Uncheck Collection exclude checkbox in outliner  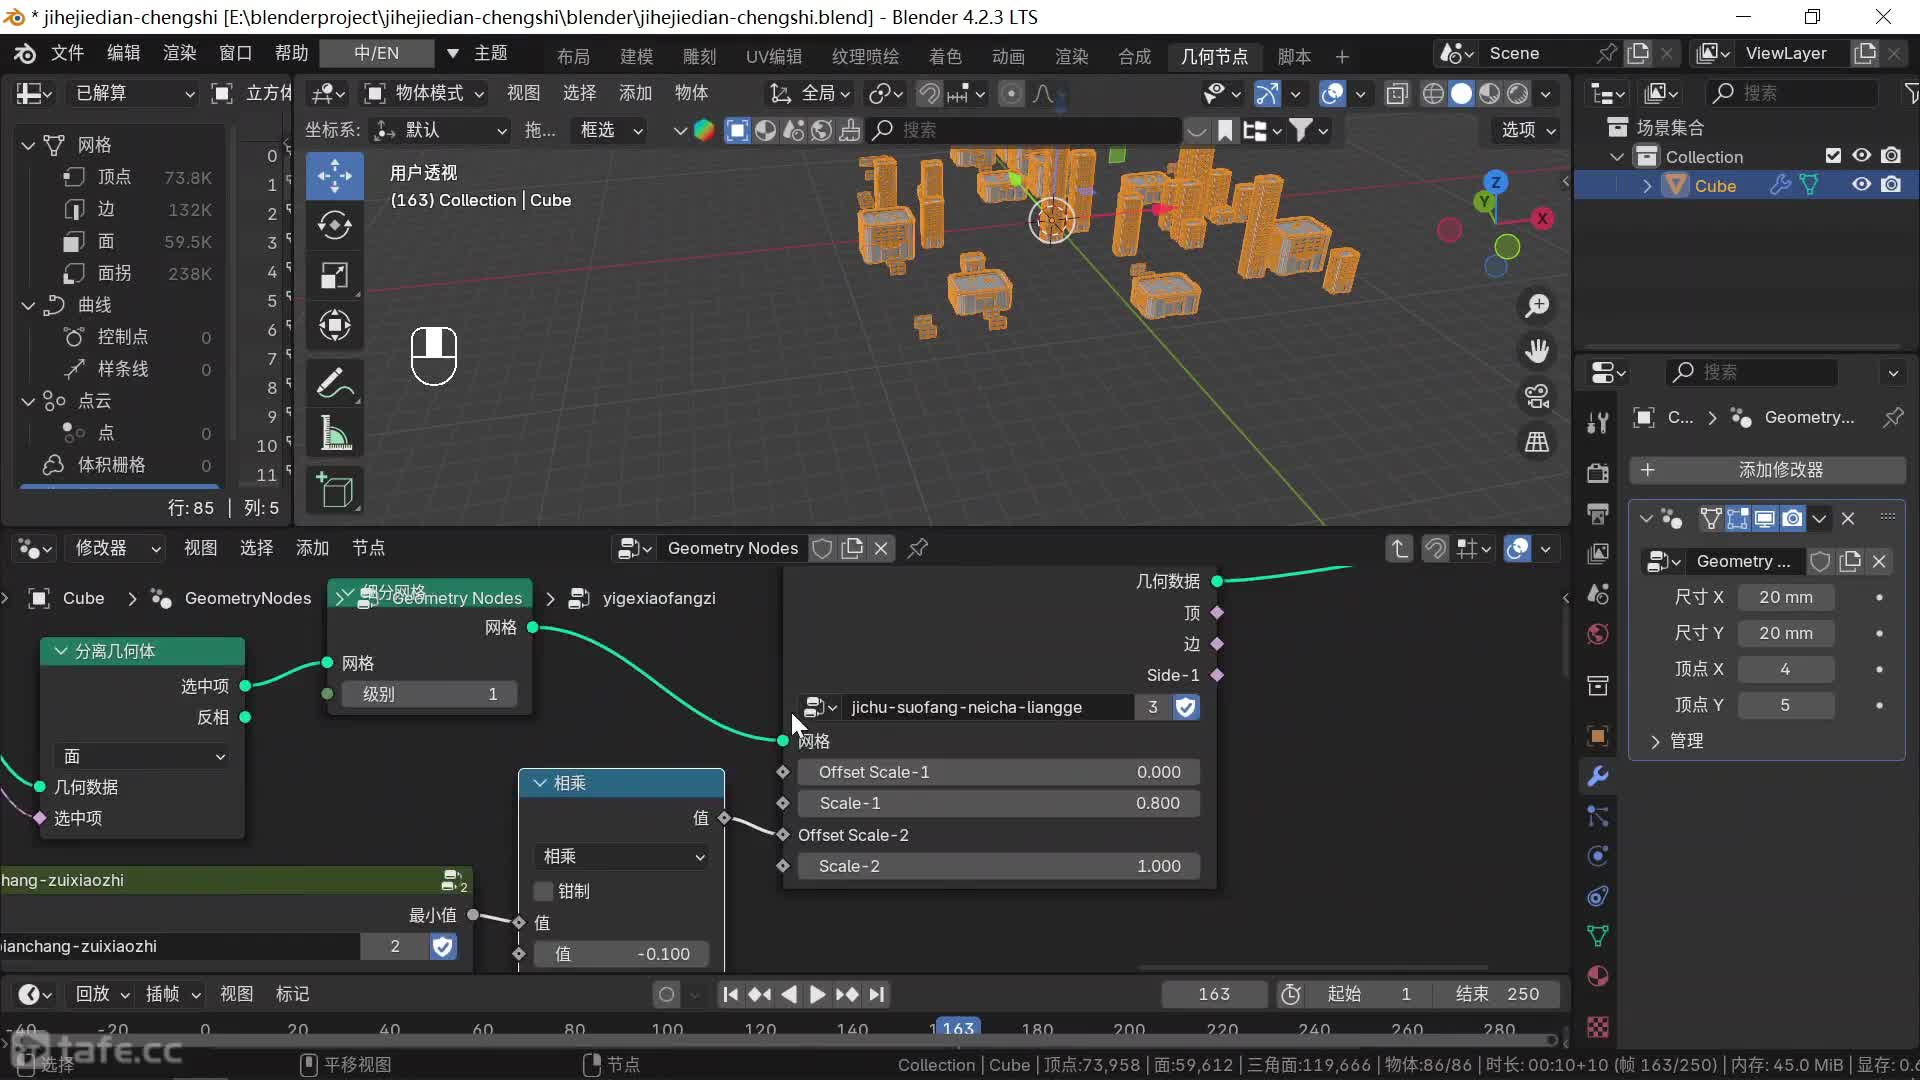[1833, 156]
